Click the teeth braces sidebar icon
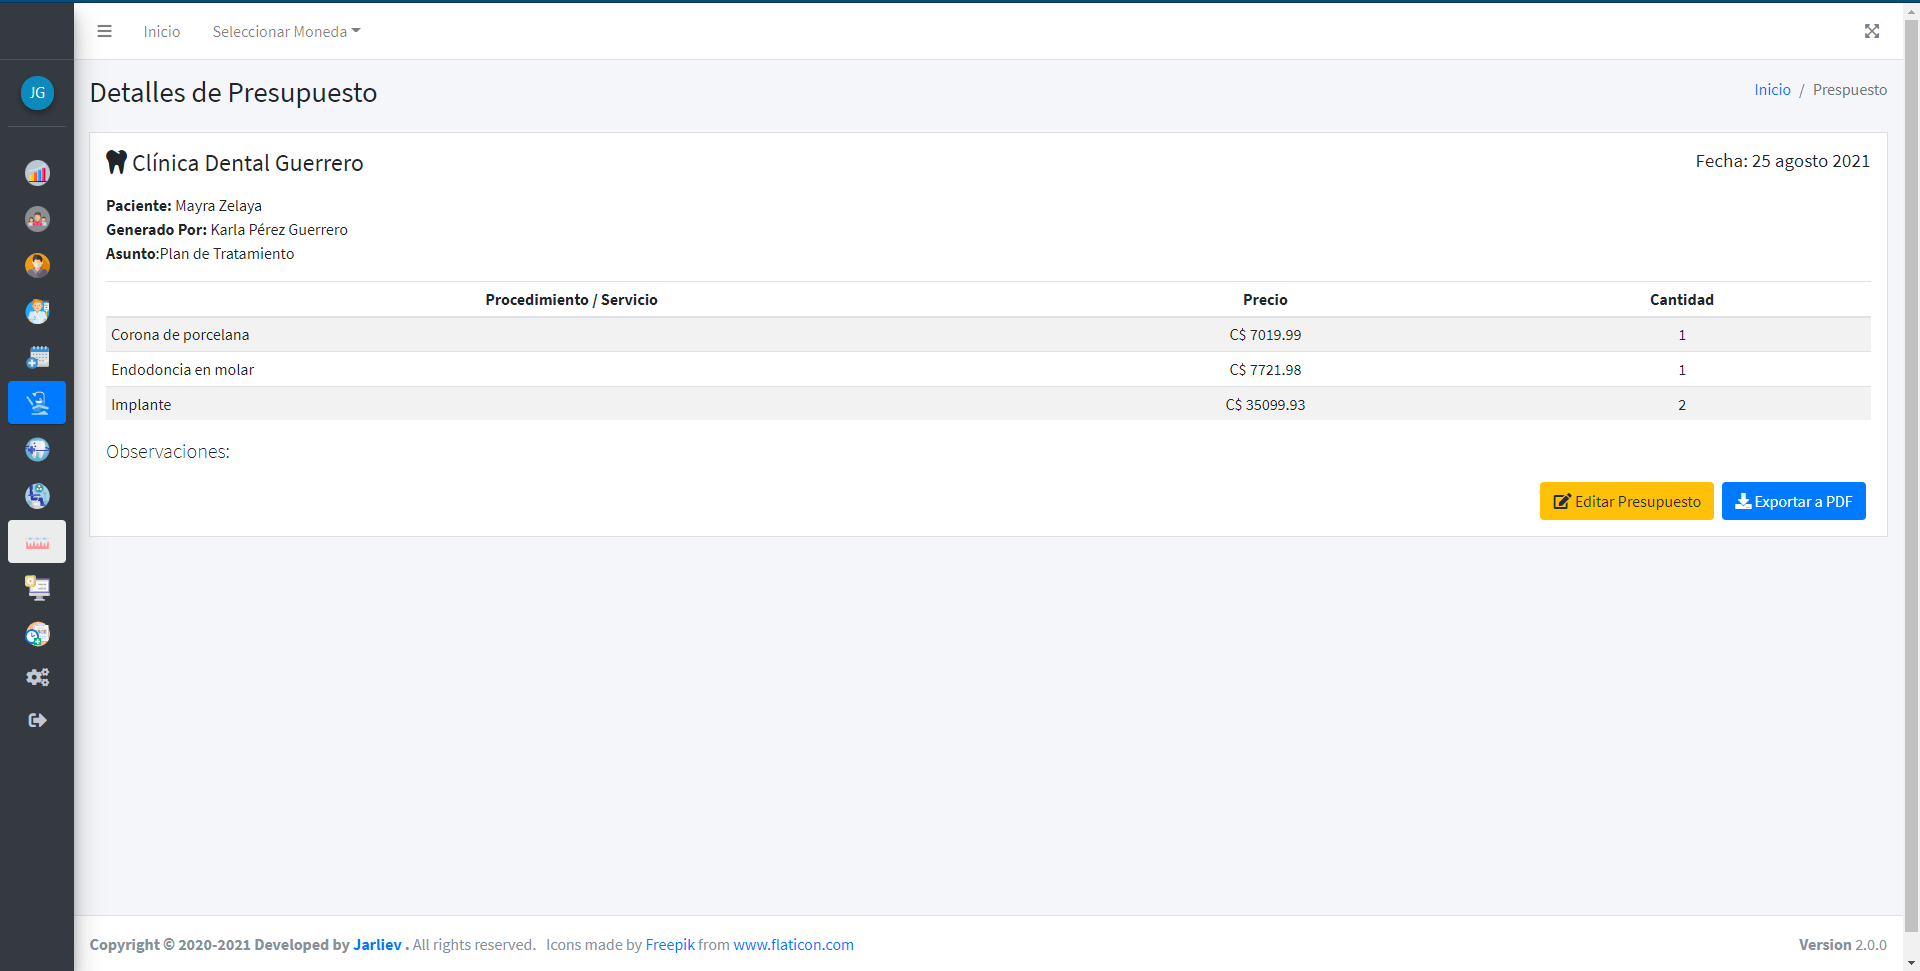1920x971 pixels. [37, 542]
